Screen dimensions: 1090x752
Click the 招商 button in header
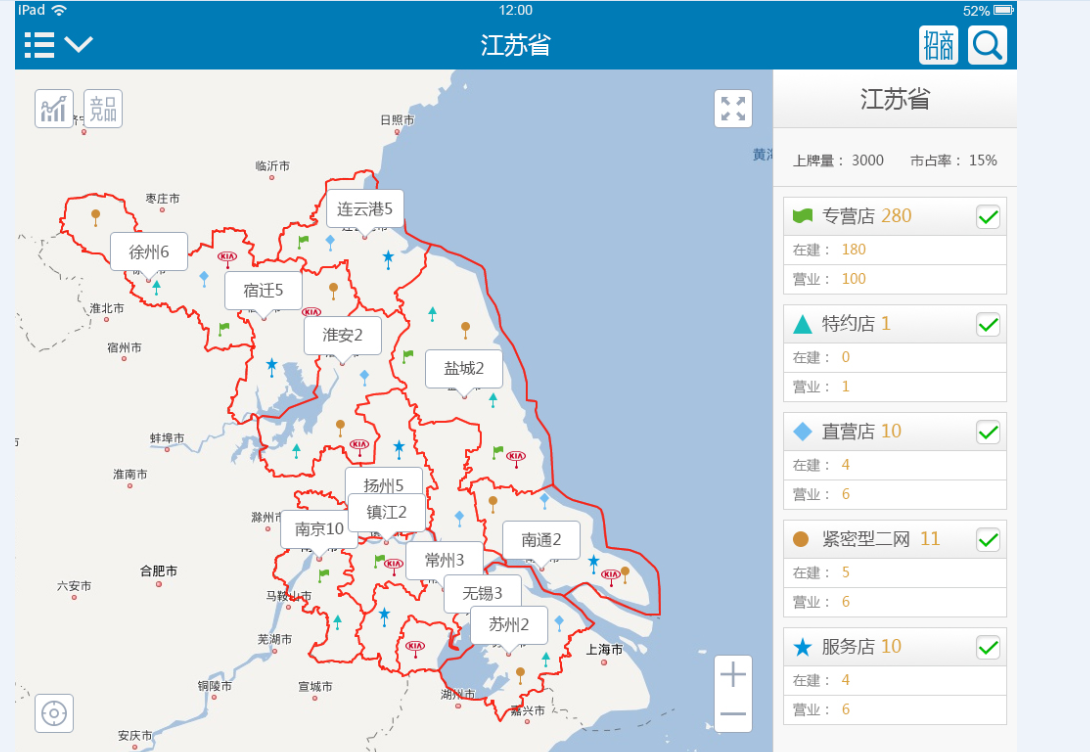tap(938, 45)
